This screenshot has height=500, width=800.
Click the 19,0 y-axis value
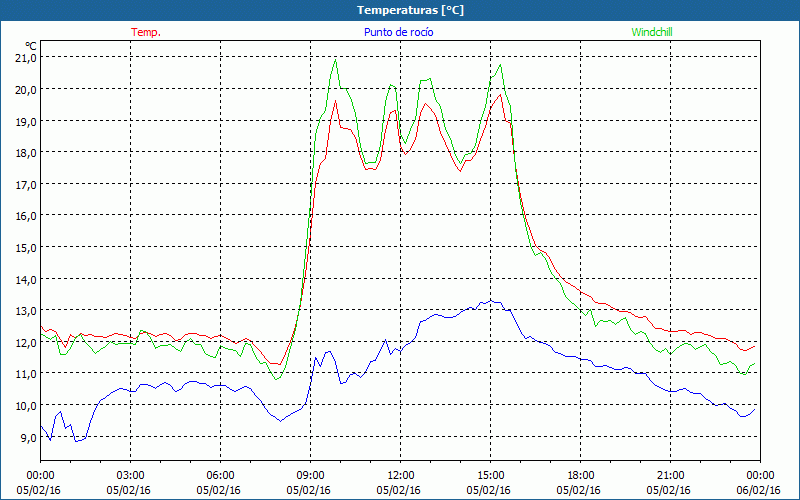[x=26, y=121]
